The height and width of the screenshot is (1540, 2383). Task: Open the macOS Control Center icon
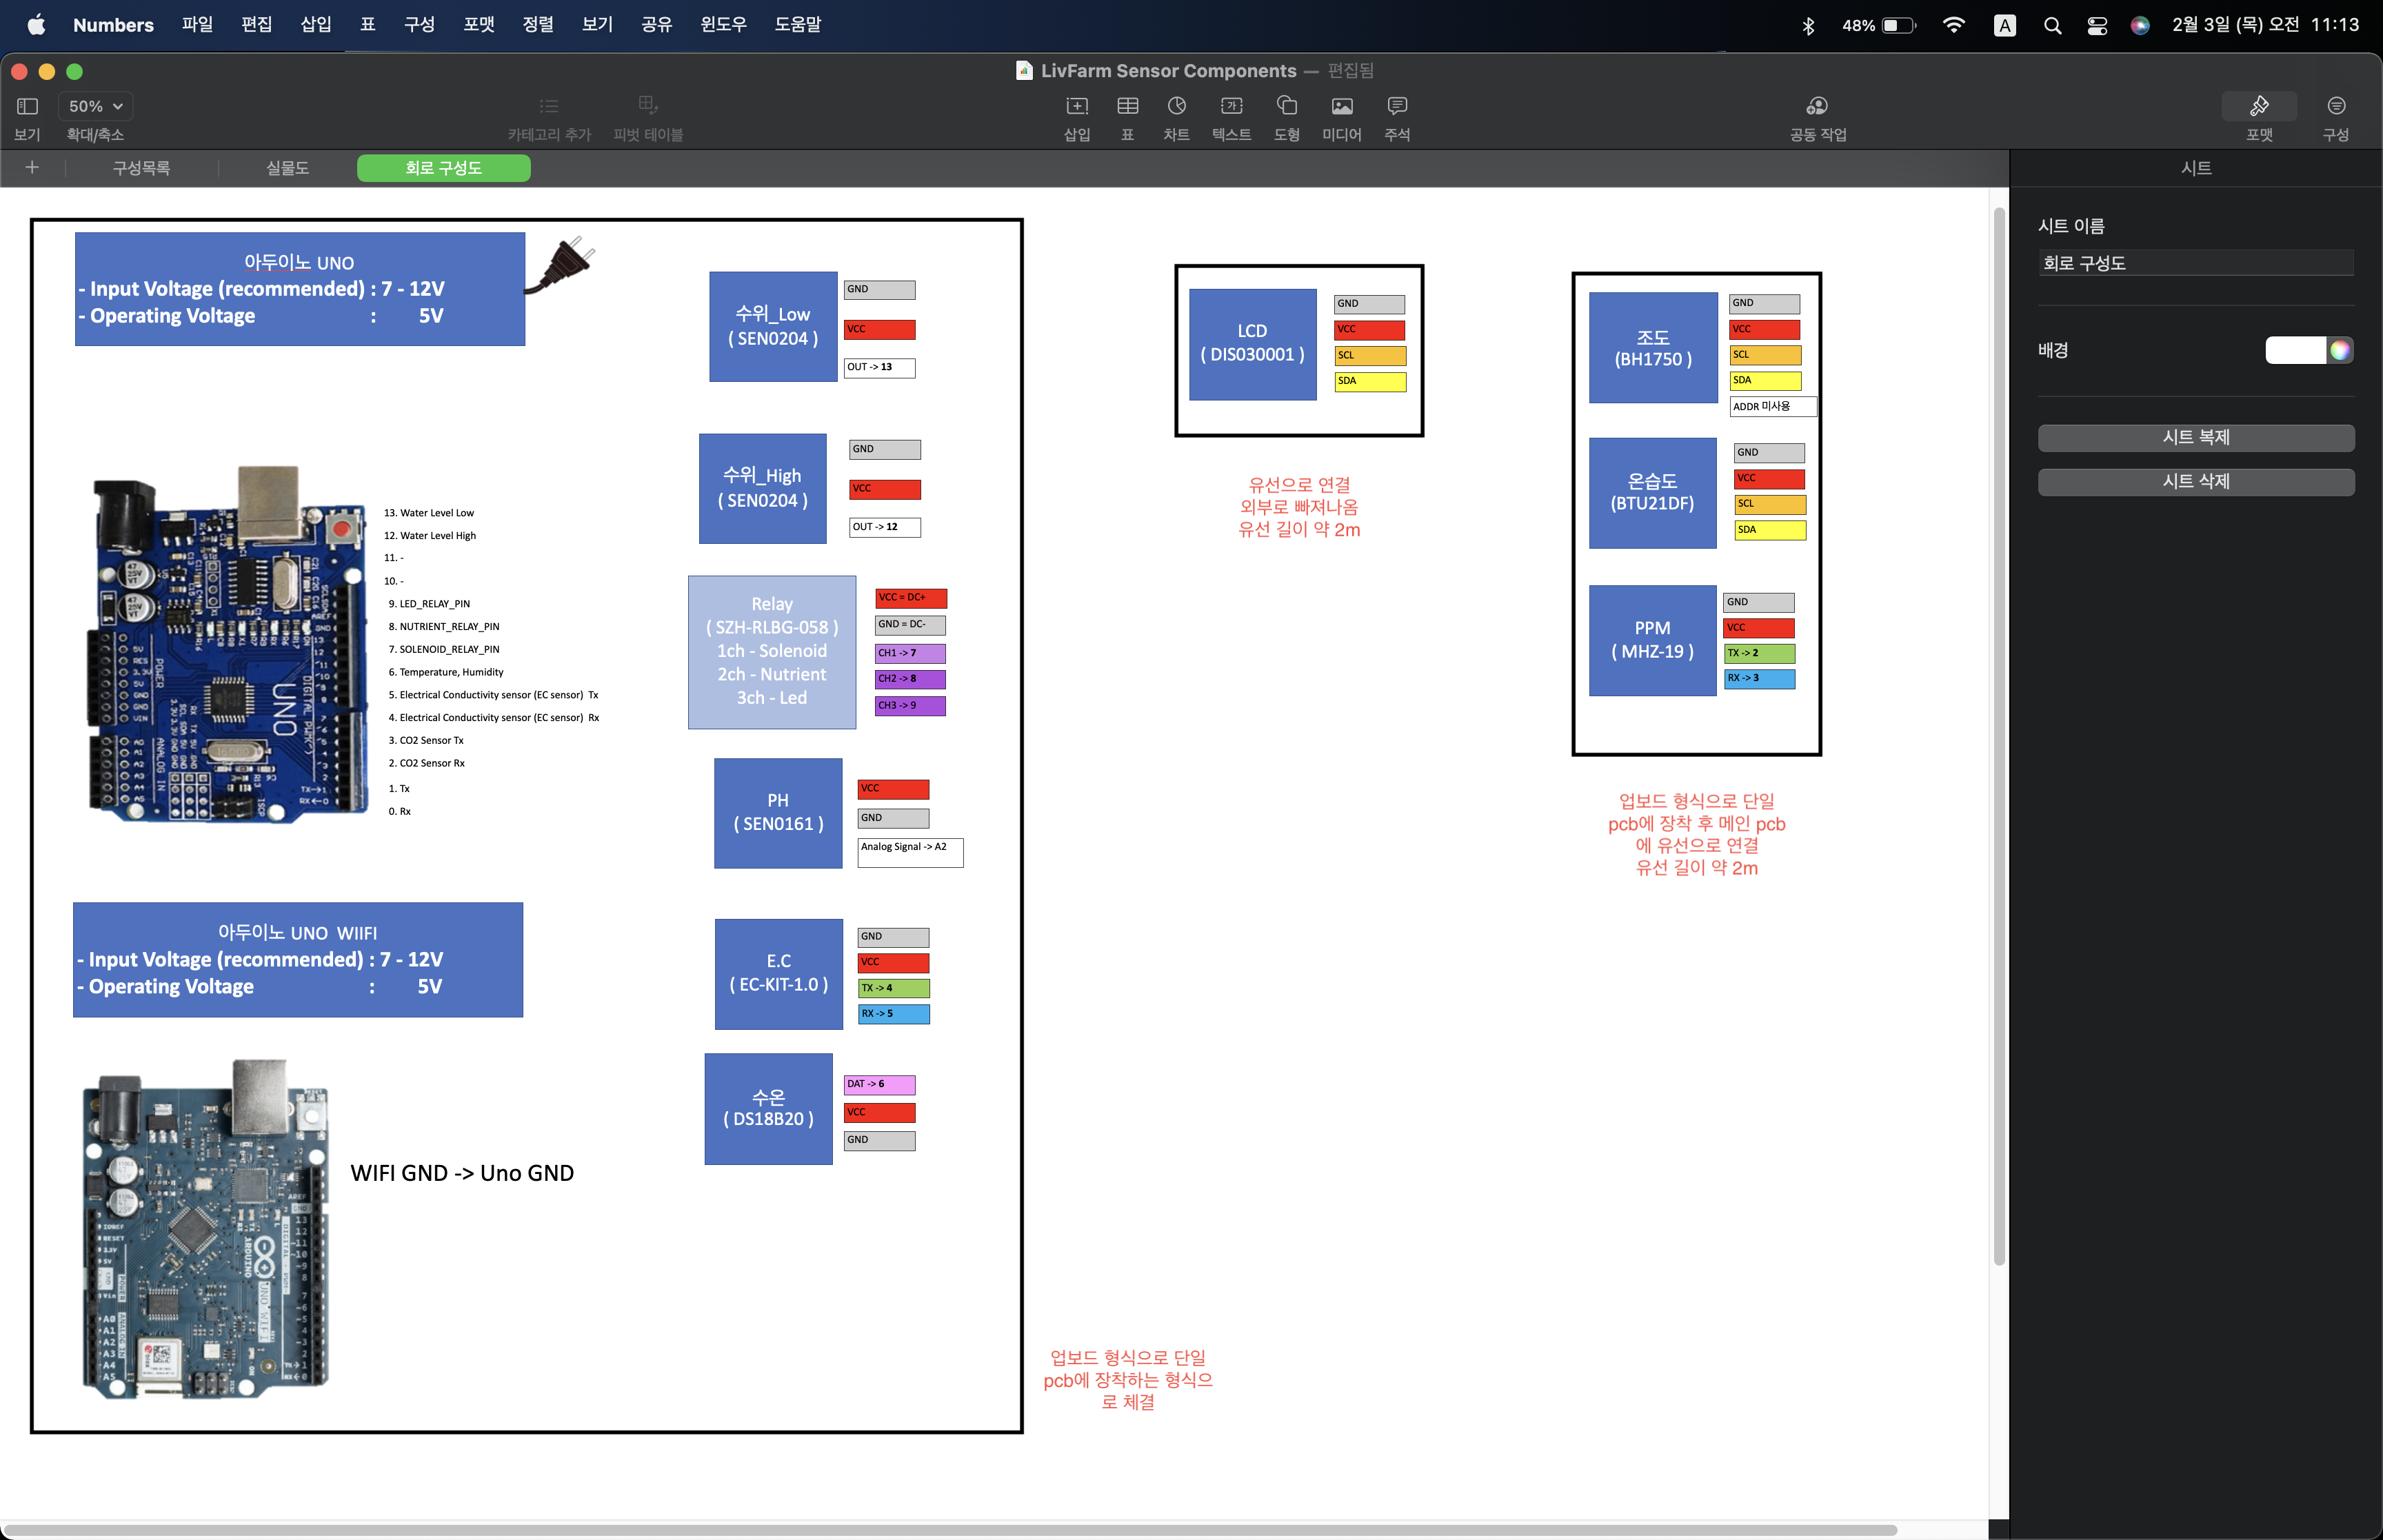pyautogui.click(x=2097, y=26)
